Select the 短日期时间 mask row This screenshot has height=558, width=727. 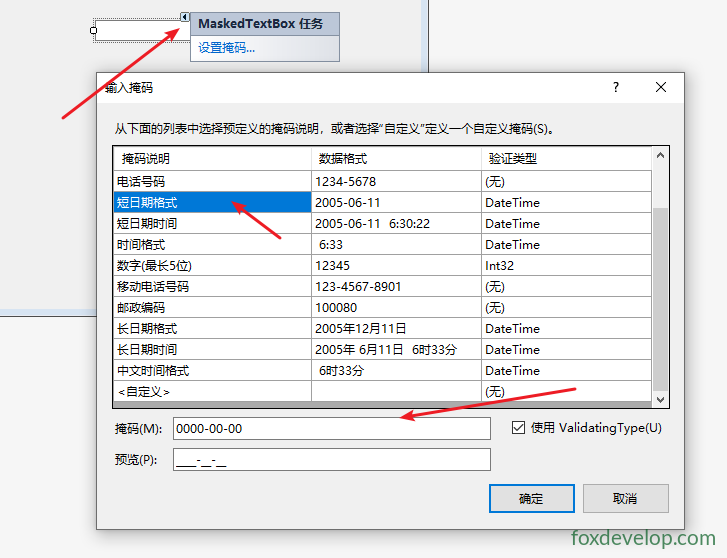pos(382,224)
